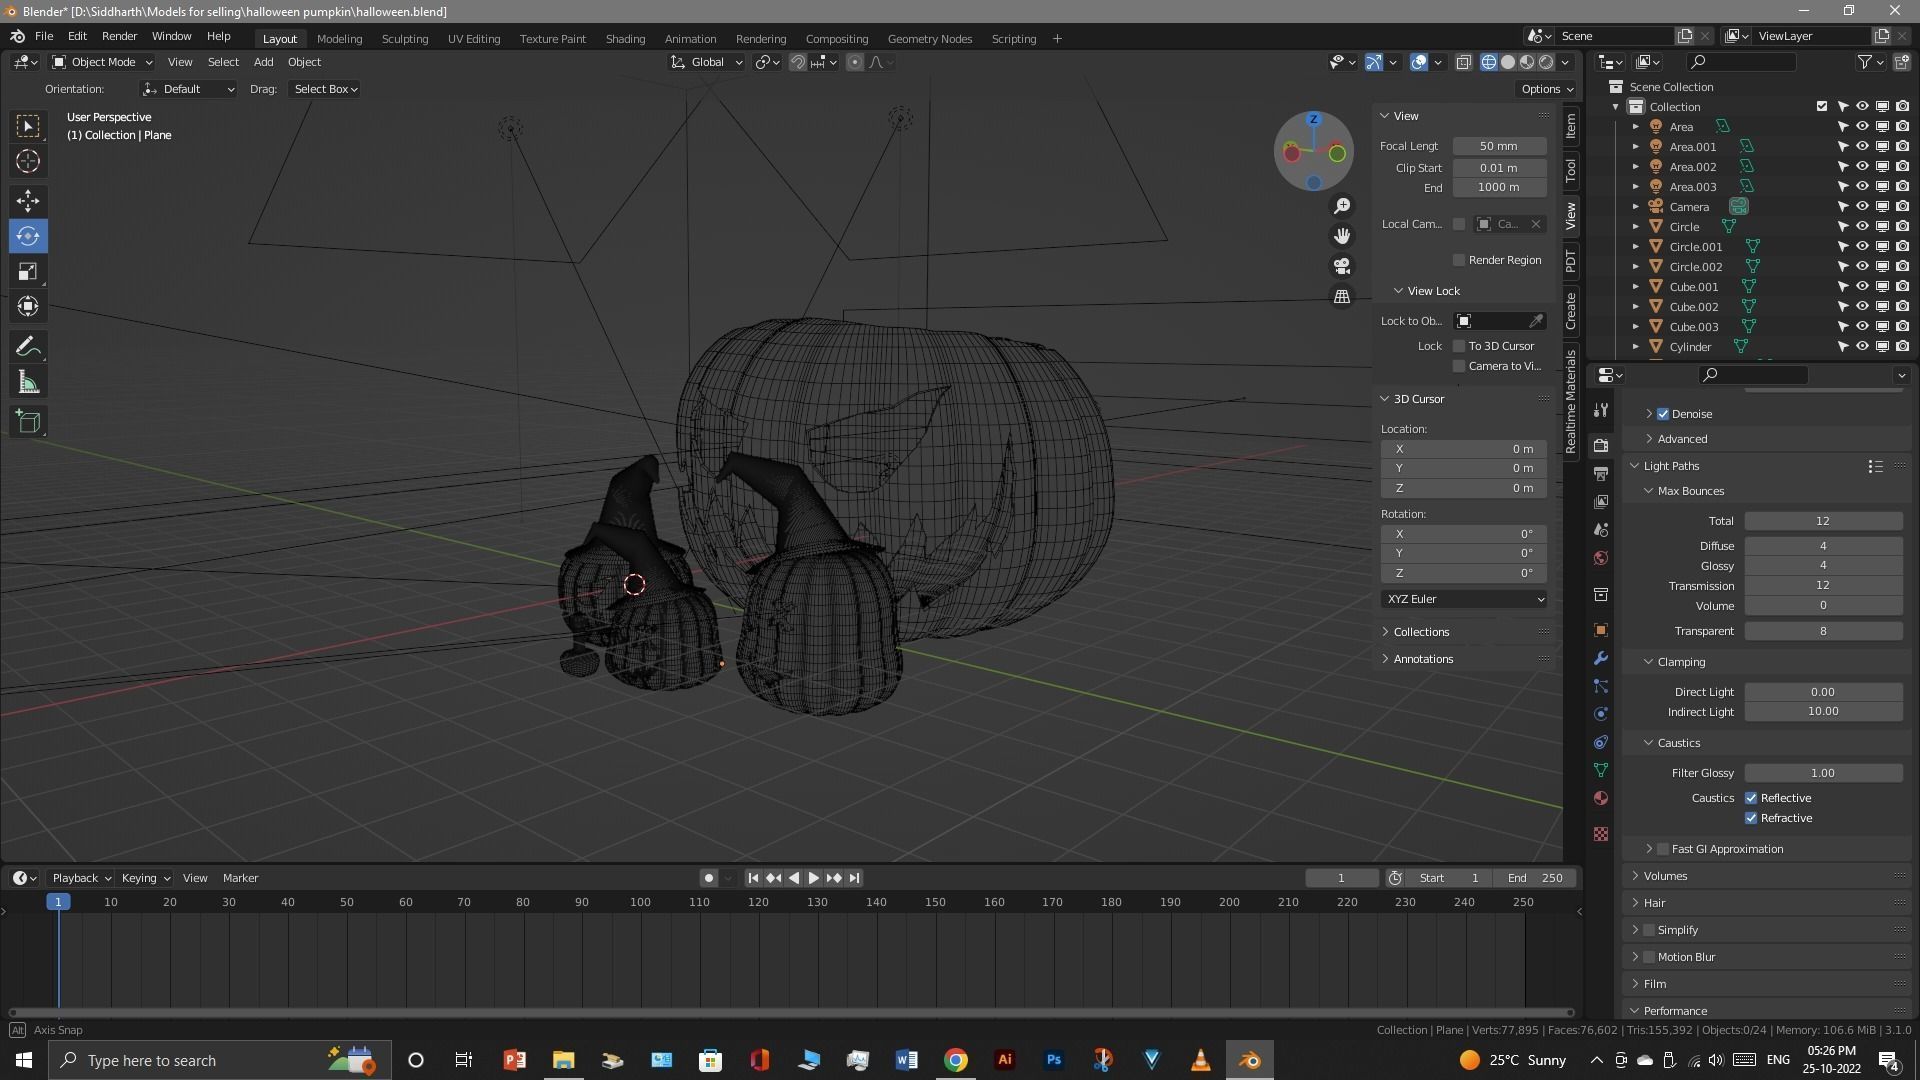Click the Indirect Light clamping field
This screenshot has height=1080, width=1920.
click(x=1823, y=712)
